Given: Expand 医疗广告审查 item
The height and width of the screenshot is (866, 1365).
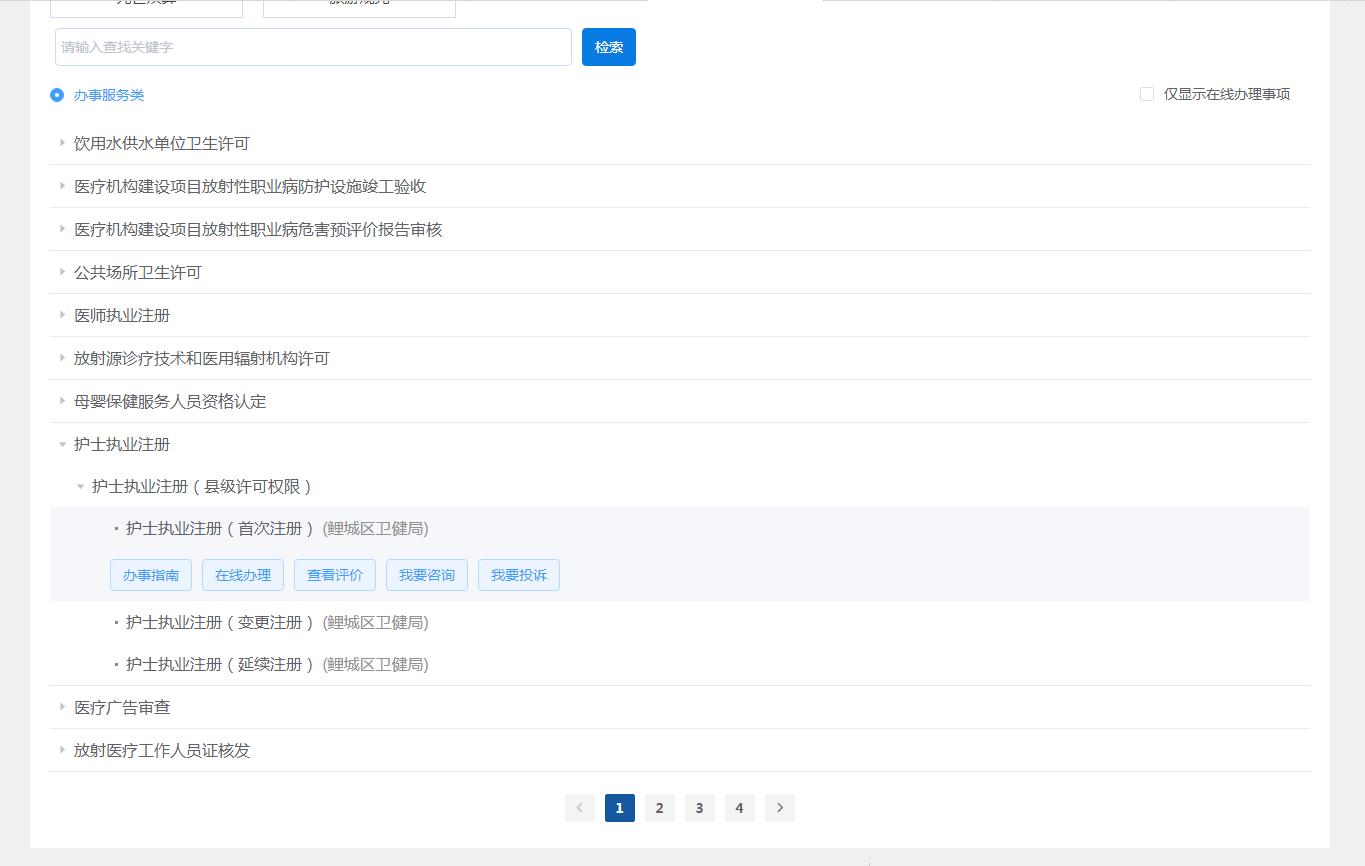Looking at the screenshot, I should (62, 707).
